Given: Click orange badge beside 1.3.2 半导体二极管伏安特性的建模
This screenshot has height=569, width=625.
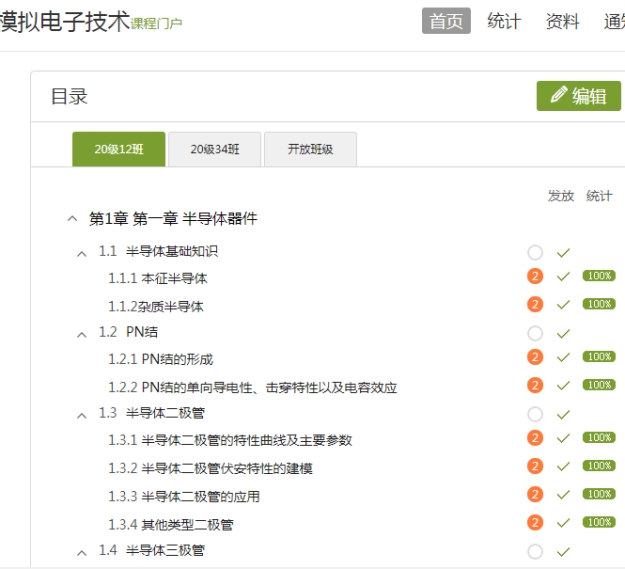Looking at the screenshot, I should point(535,467).
